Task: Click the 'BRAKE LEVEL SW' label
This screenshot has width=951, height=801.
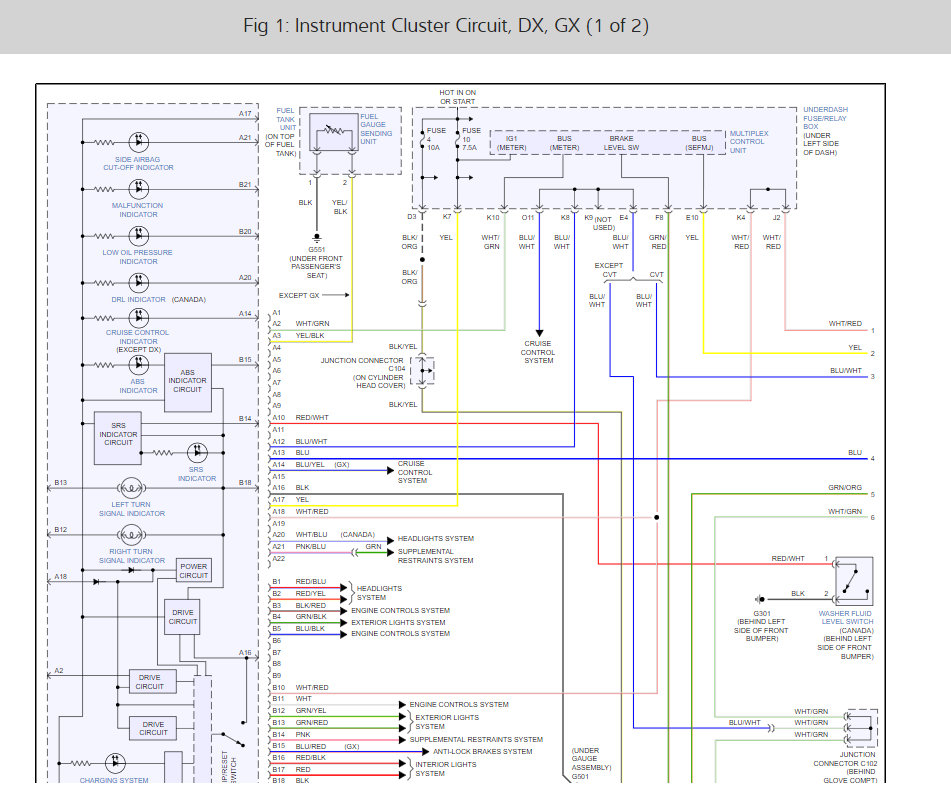Action: click(621, 143)
